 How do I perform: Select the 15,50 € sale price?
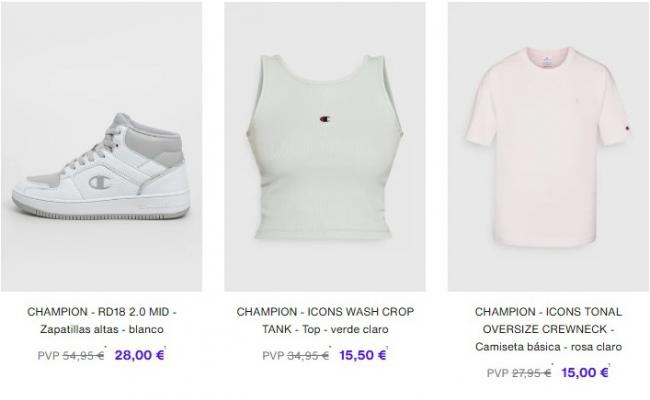[x=363, y=355]
